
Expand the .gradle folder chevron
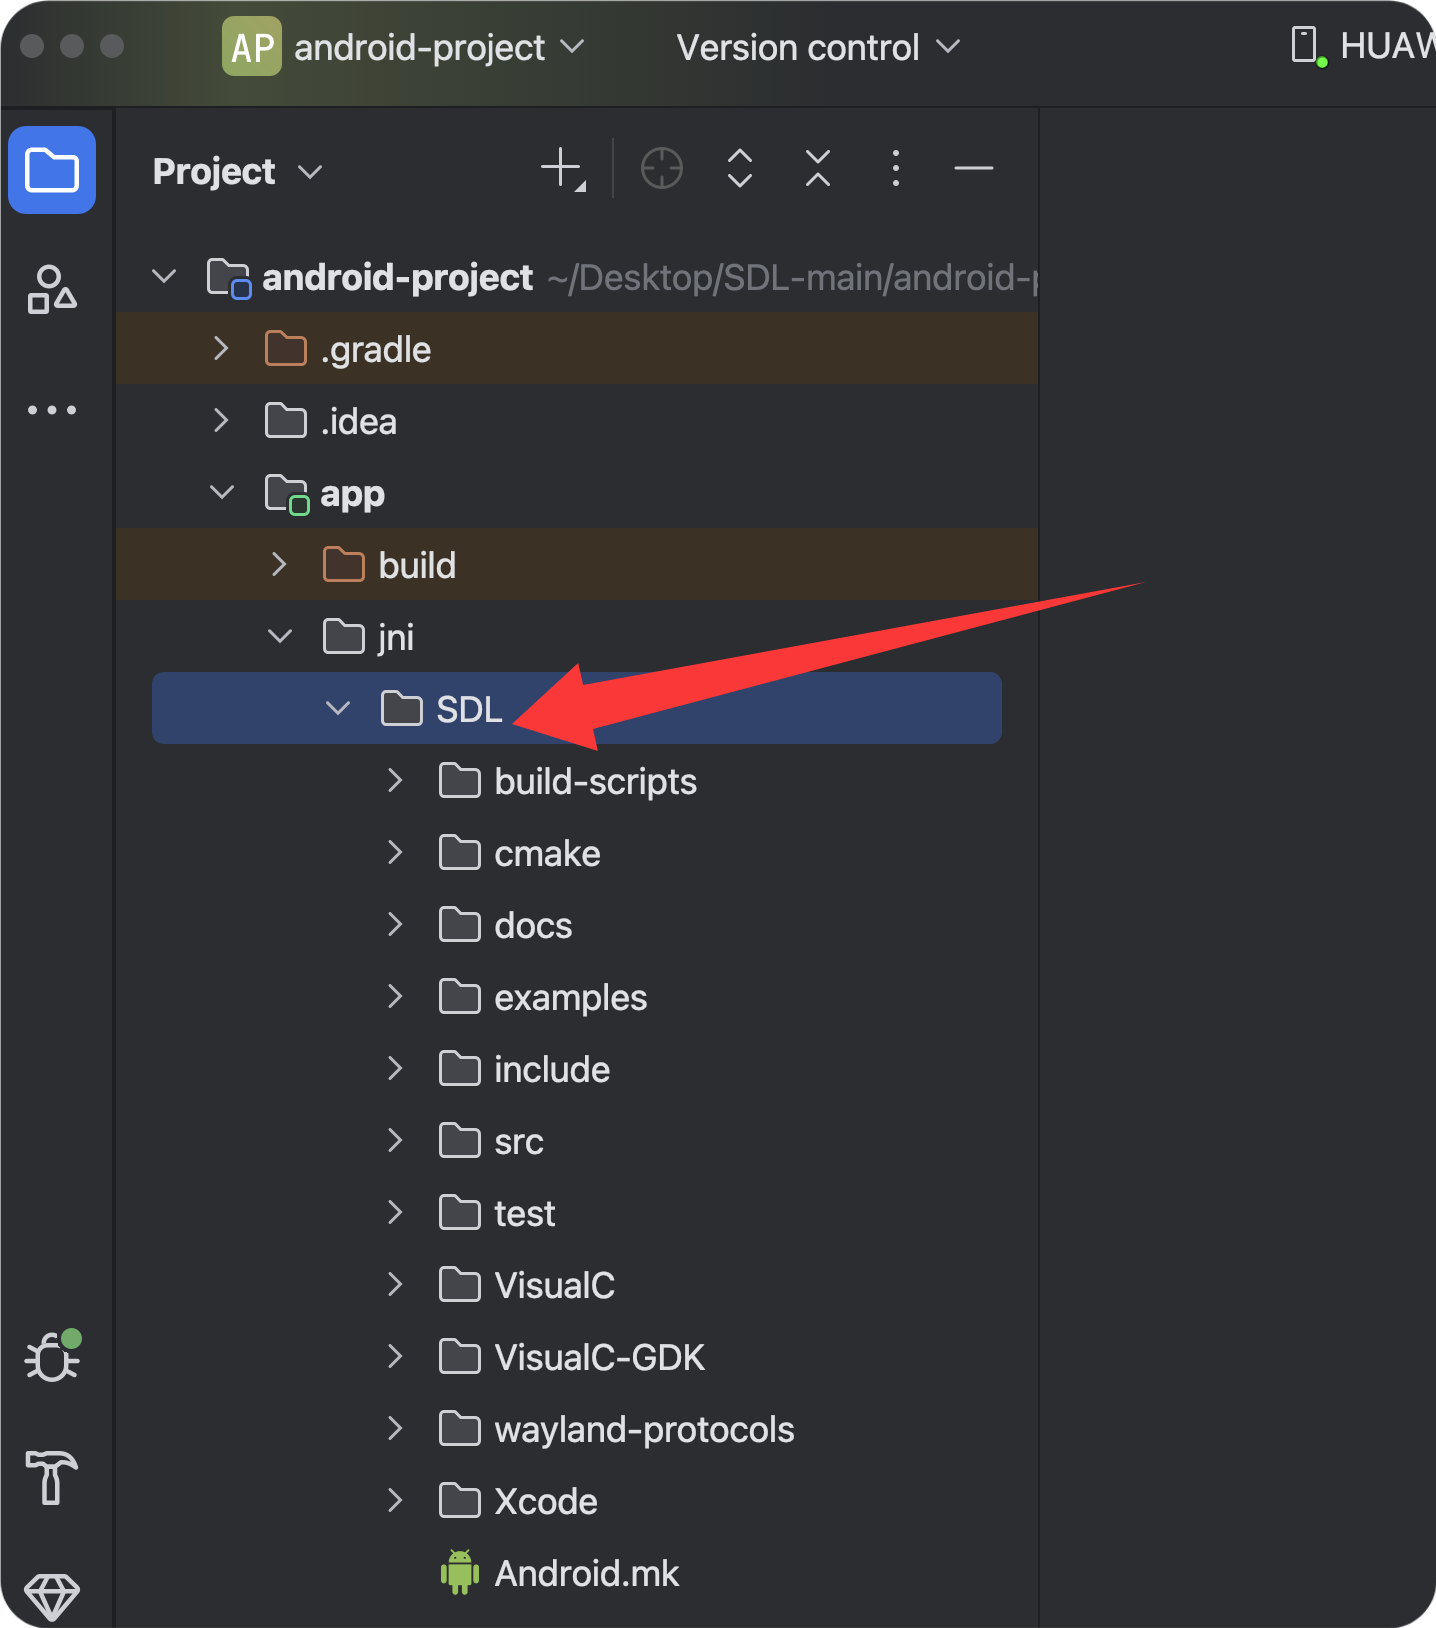point(222,349)
